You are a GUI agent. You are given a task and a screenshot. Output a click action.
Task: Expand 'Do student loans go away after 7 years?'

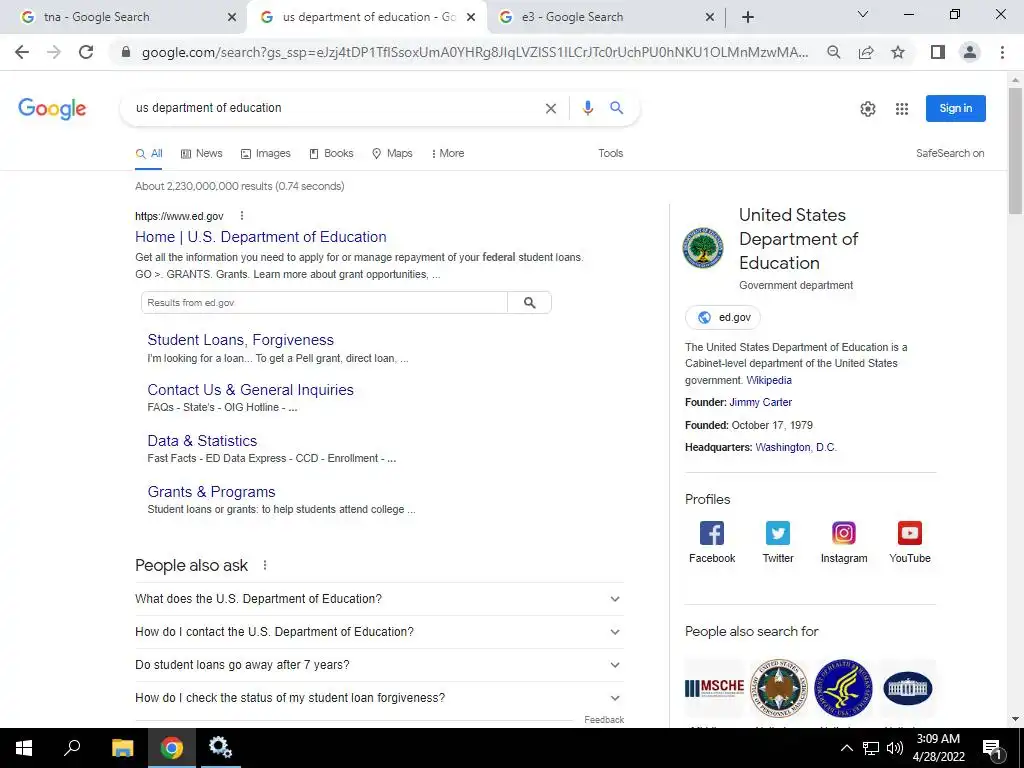click(x=379, y=665)
